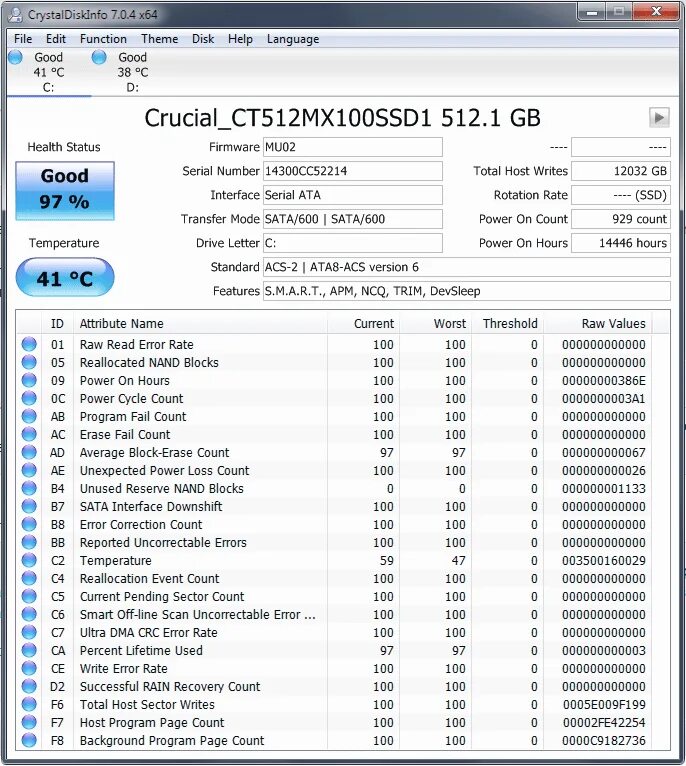Click status orb for Write Error Rate
This screenshot has width=686, height=766.
pos(29,668)
